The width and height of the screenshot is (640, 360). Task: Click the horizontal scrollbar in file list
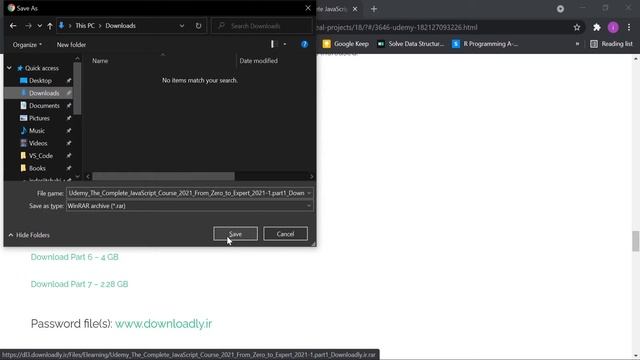point(163,176)
